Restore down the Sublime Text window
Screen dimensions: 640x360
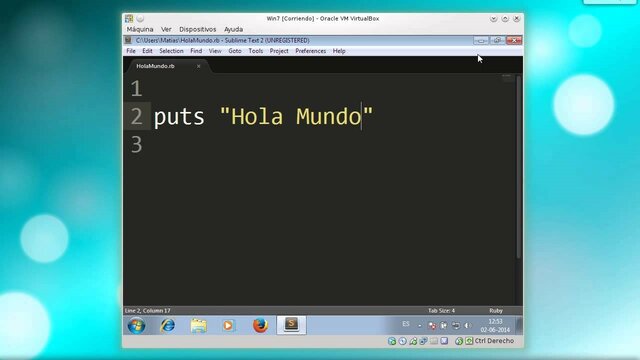(497, 40)
